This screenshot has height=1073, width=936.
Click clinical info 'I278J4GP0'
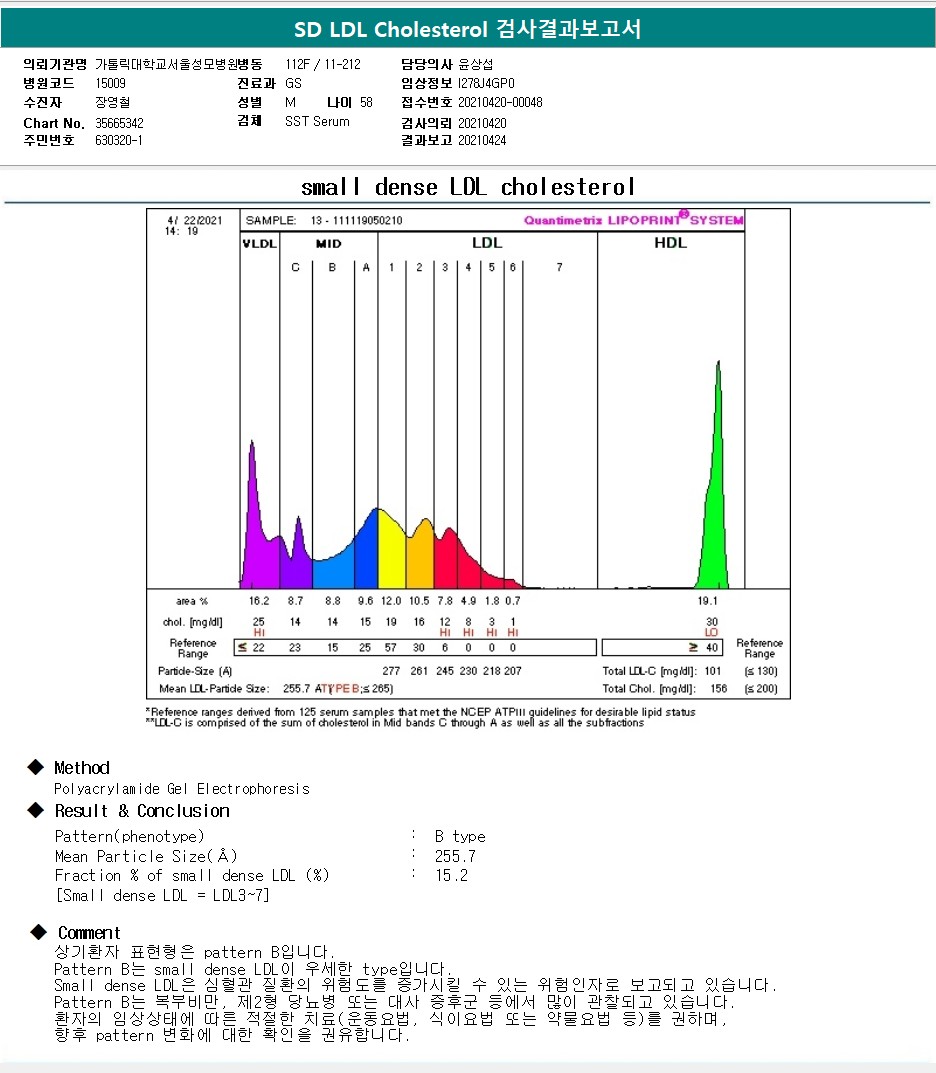[x=486, y=83]
